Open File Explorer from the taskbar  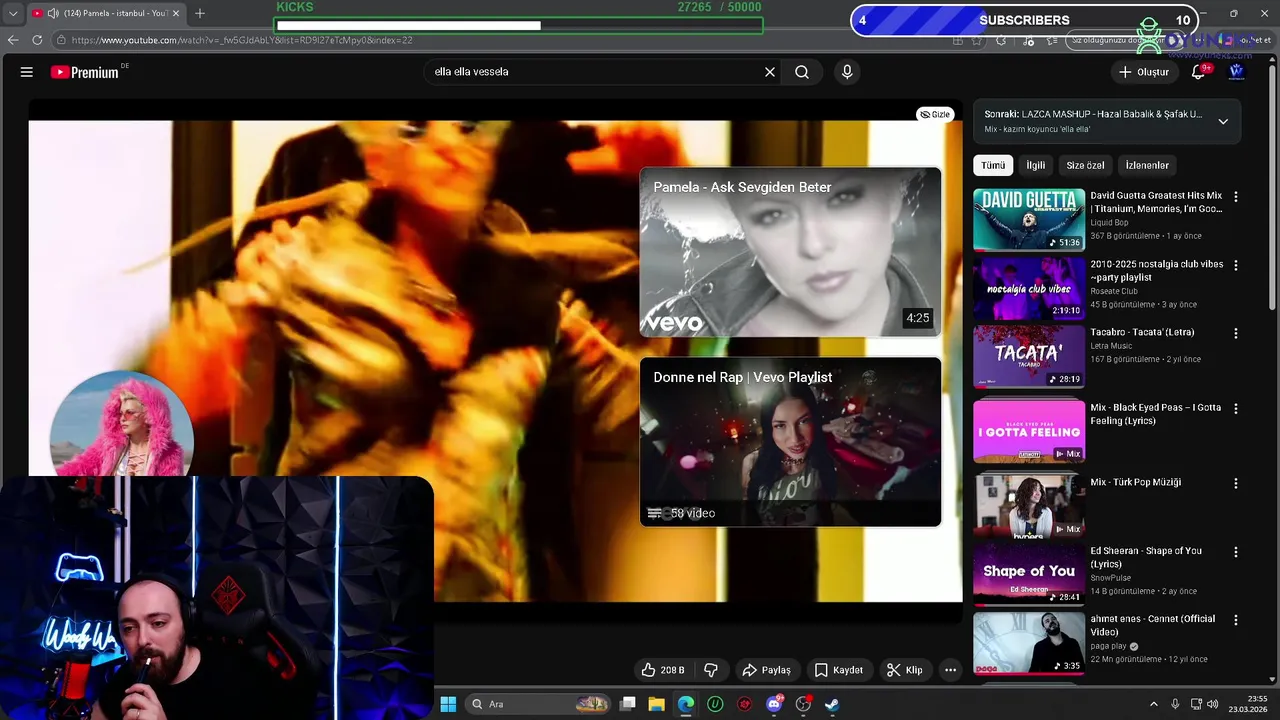657,704
